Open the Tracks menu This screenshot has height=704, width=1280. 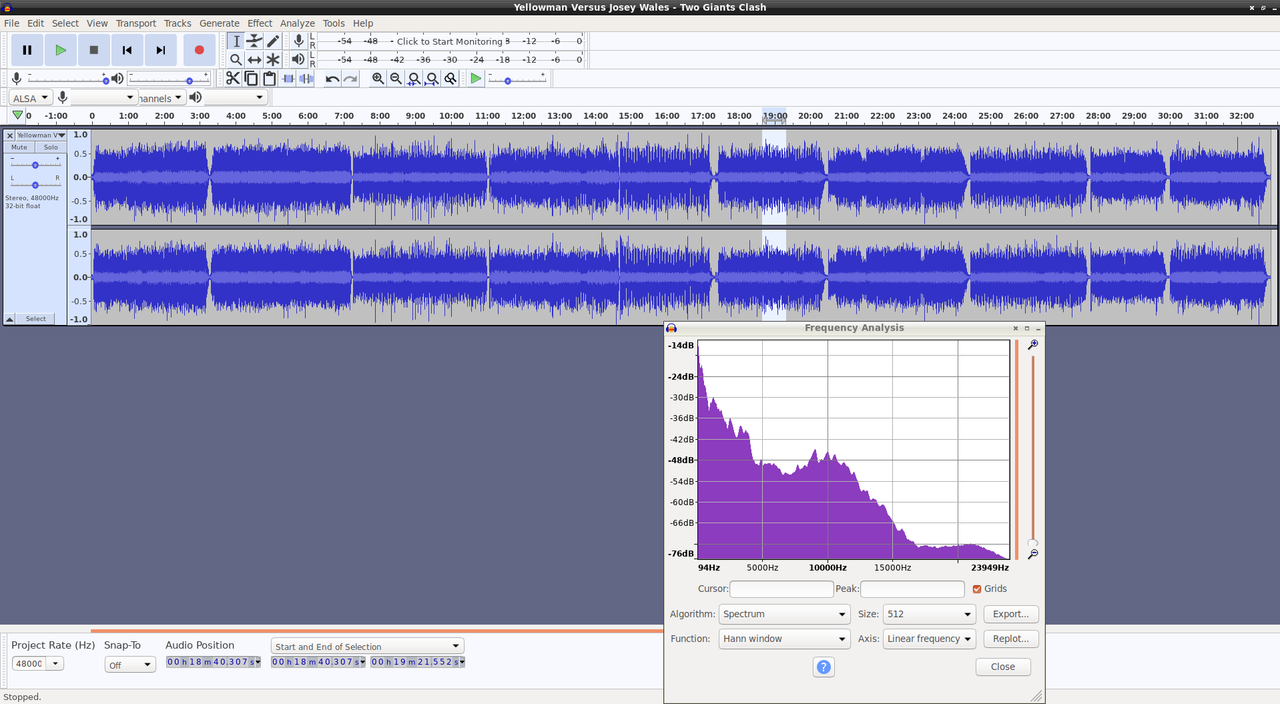(177, 23)
